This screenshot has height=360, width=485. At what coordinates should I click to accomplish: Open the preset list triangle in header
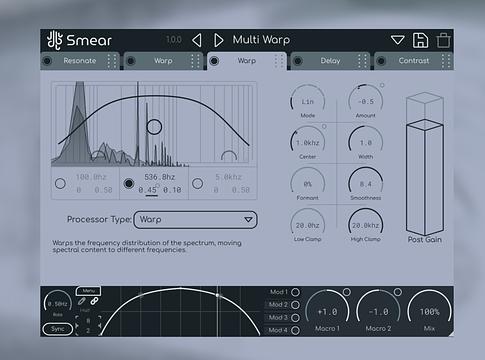click(397, 40)
